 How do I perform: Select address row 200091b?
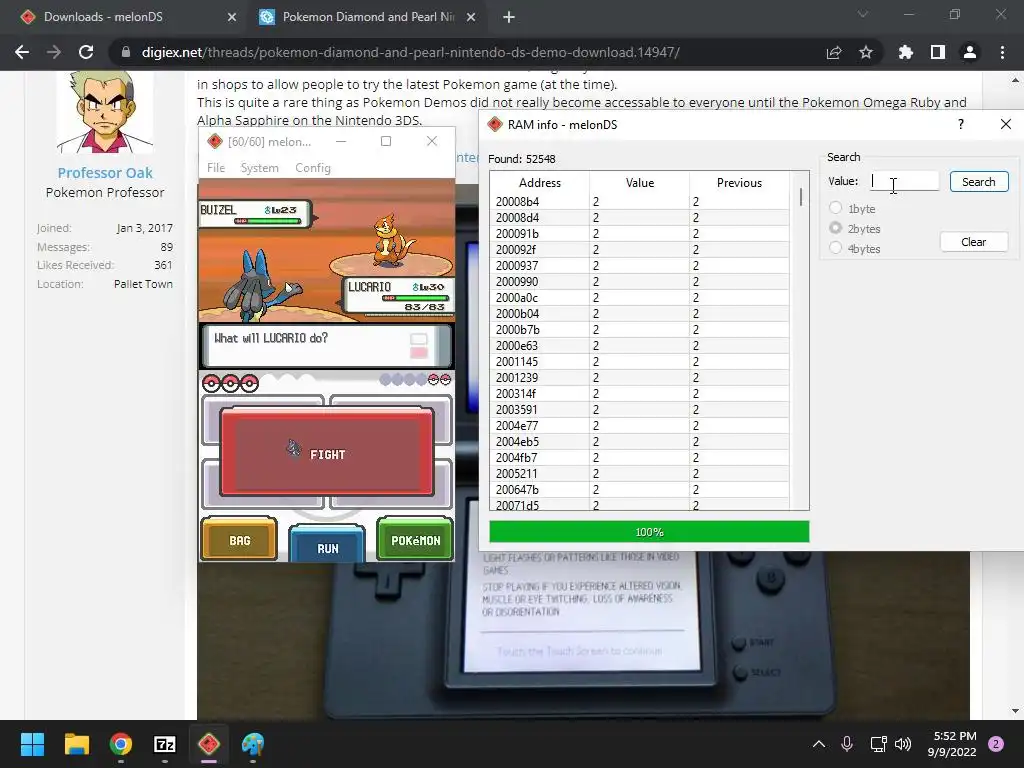(640, 234)
